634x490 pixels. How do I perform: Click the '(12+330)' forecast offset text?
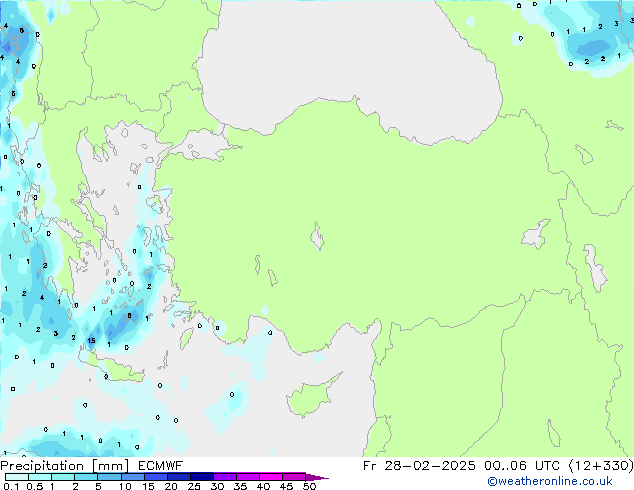click(601, 466)
